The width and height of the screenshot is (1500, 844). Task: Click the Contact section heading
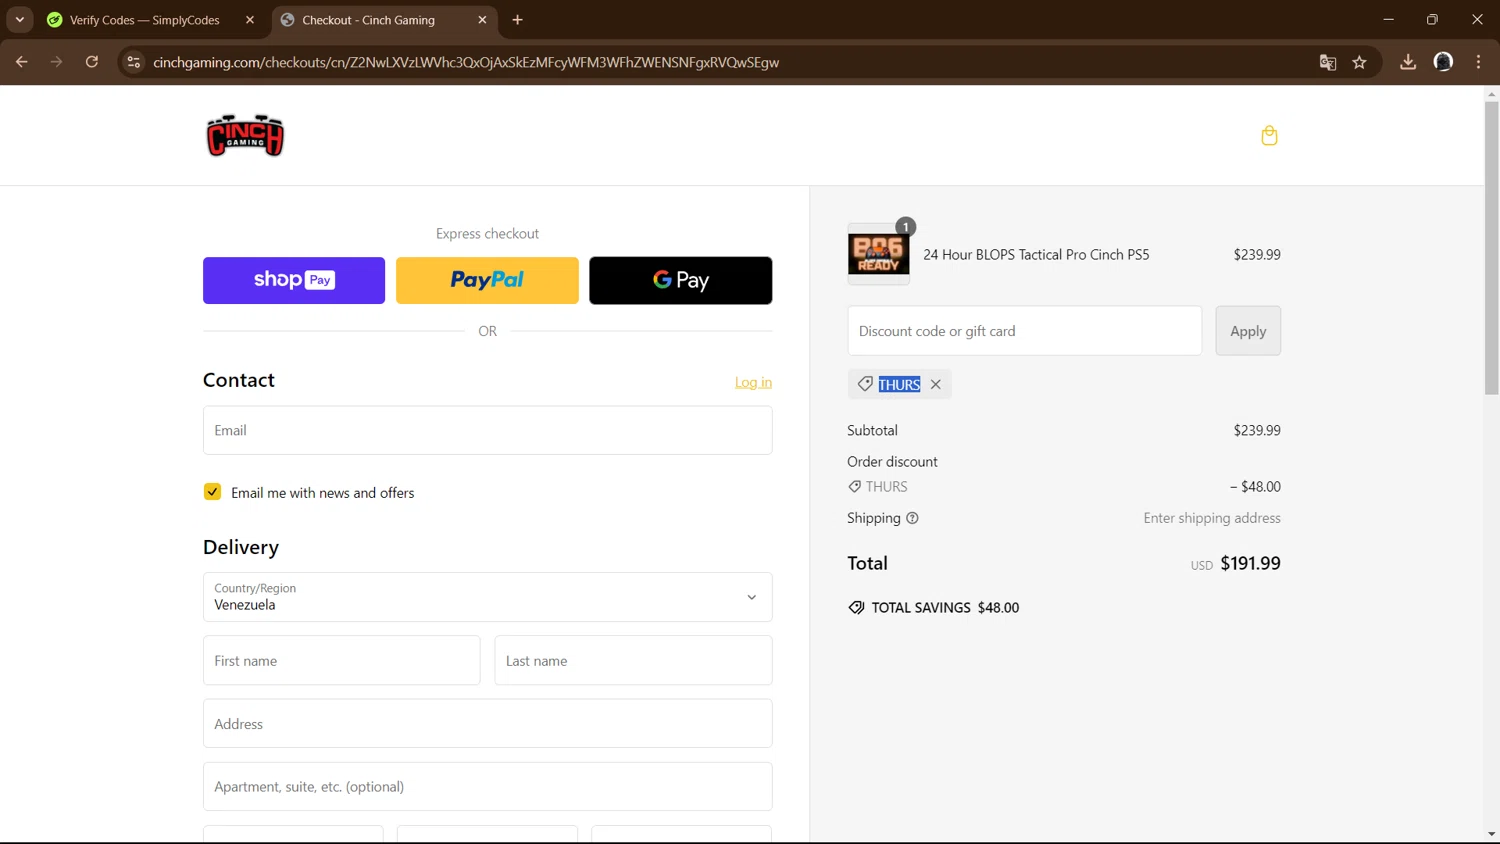239,380
